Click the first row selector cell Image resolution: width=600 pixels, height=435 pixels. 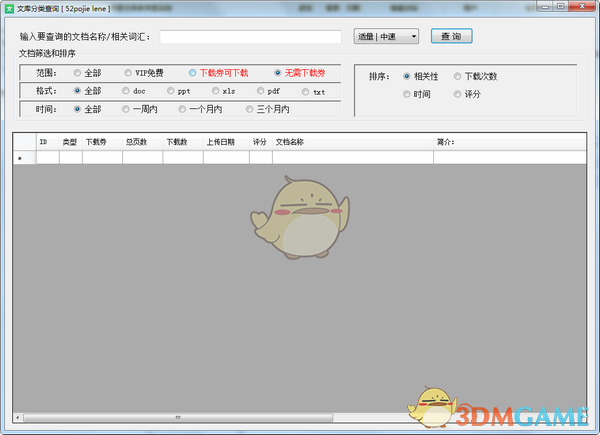click(24, 158)
